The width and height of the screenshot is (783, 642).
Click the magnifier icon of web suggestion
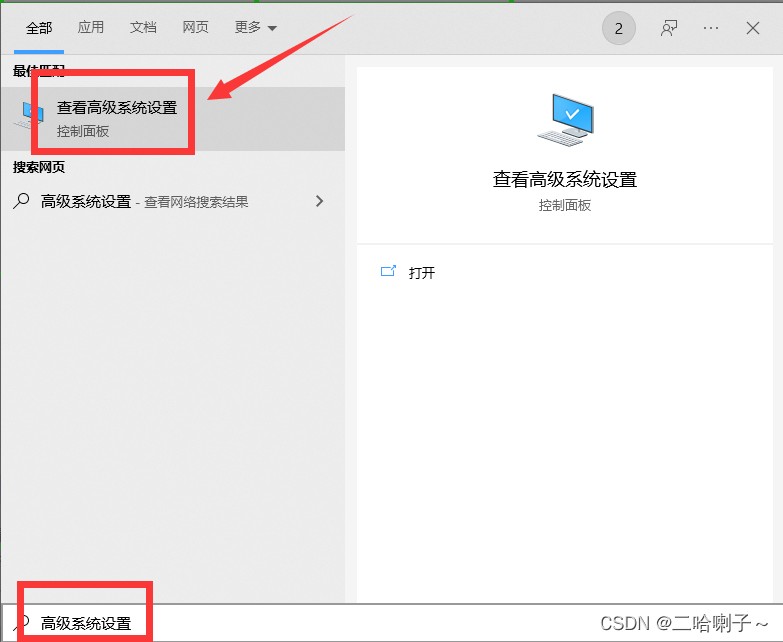tap(21, 201)
